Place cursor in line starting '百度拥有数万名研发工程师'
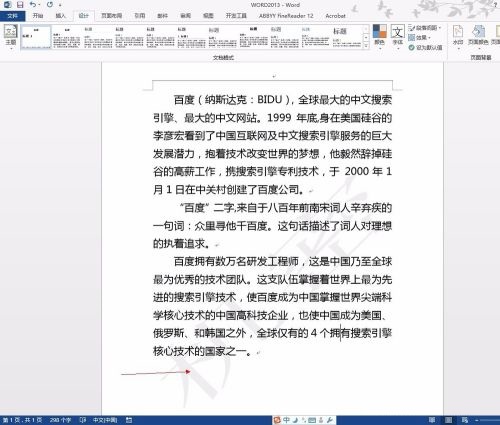 pos(282,262)
